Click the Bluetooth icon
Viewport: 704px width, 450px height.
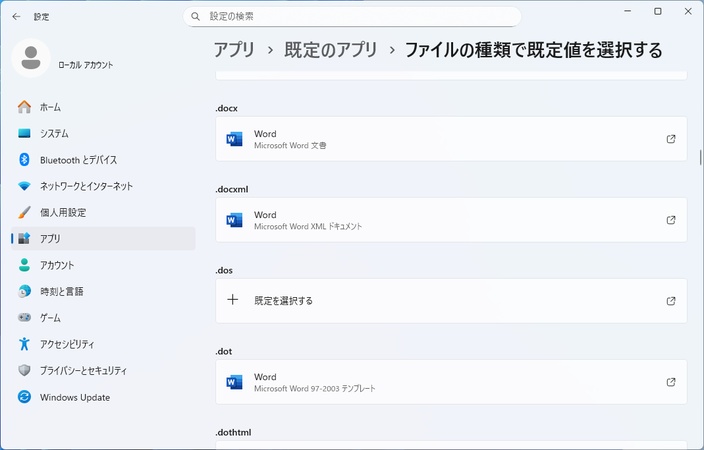(x=24, y=159)
